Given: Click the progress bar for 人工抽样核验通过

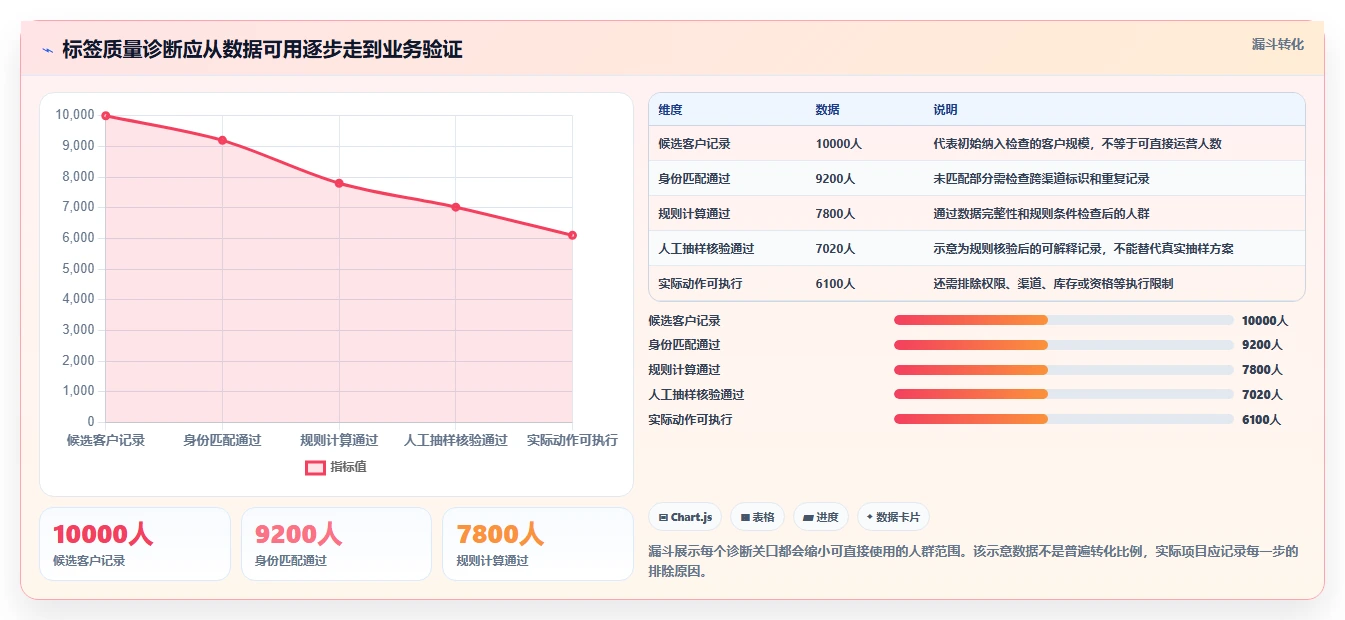Looking at the screenshot, I should [1064, 394].
